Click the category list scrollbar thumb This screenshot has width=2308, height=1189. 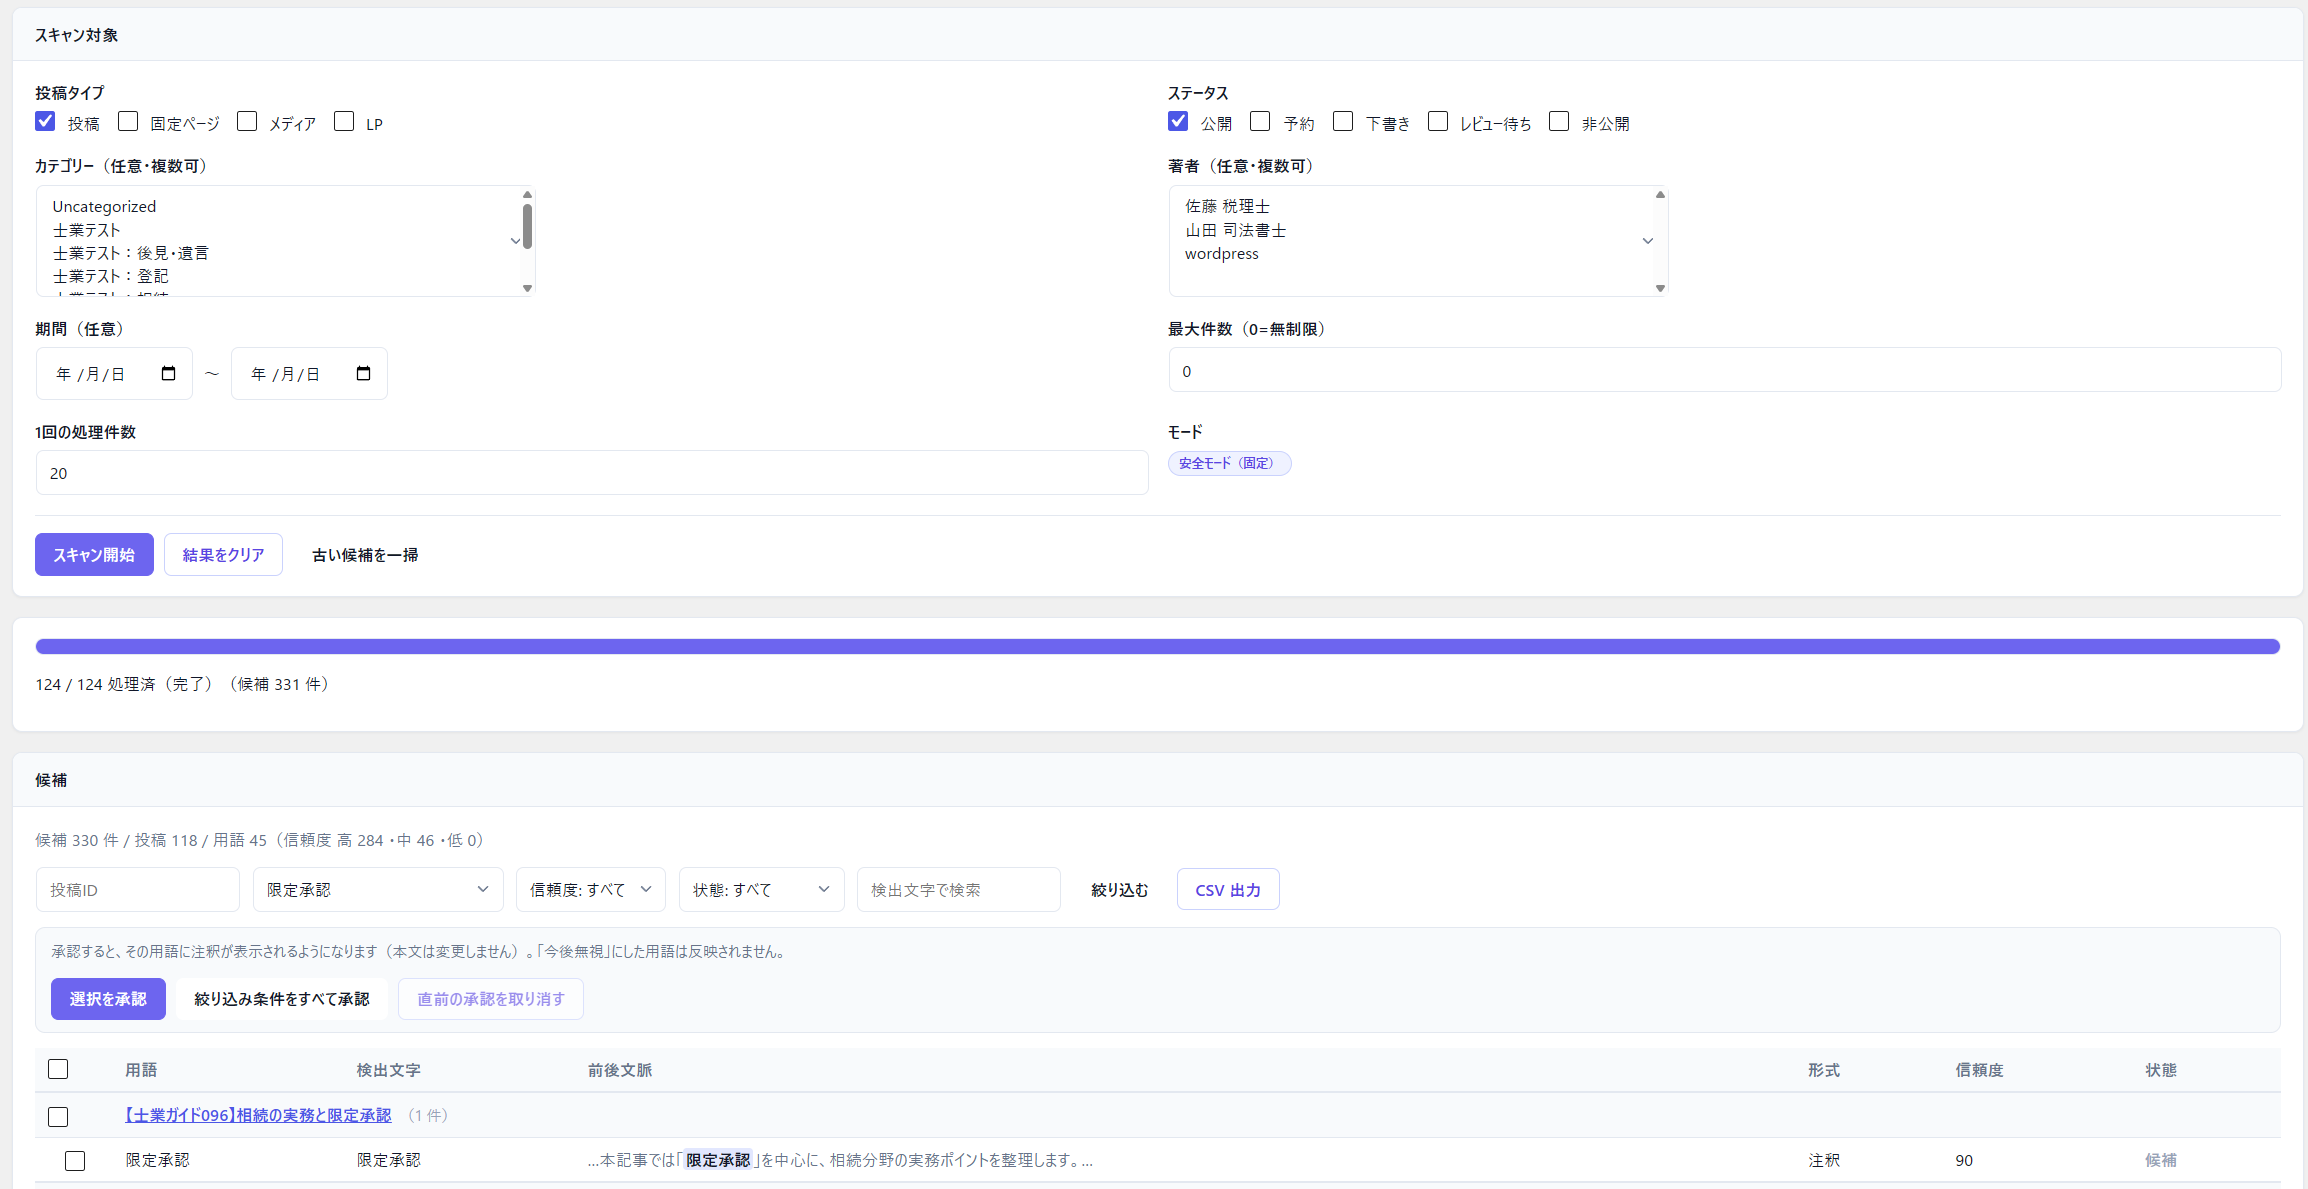(x=527, y=226)
